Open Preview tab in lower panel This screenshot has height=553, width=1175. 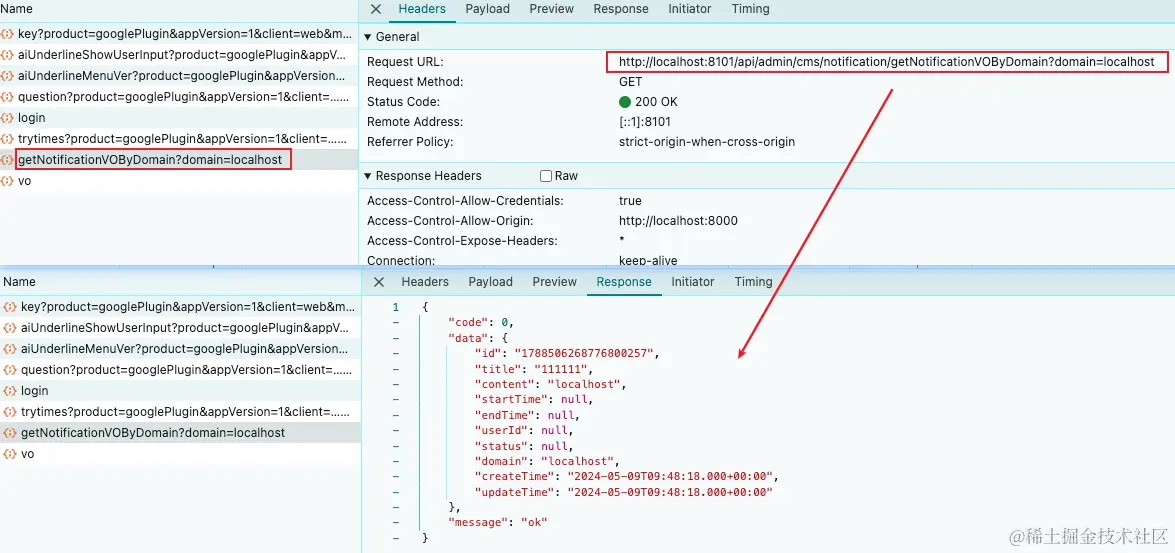click(555, 282)
